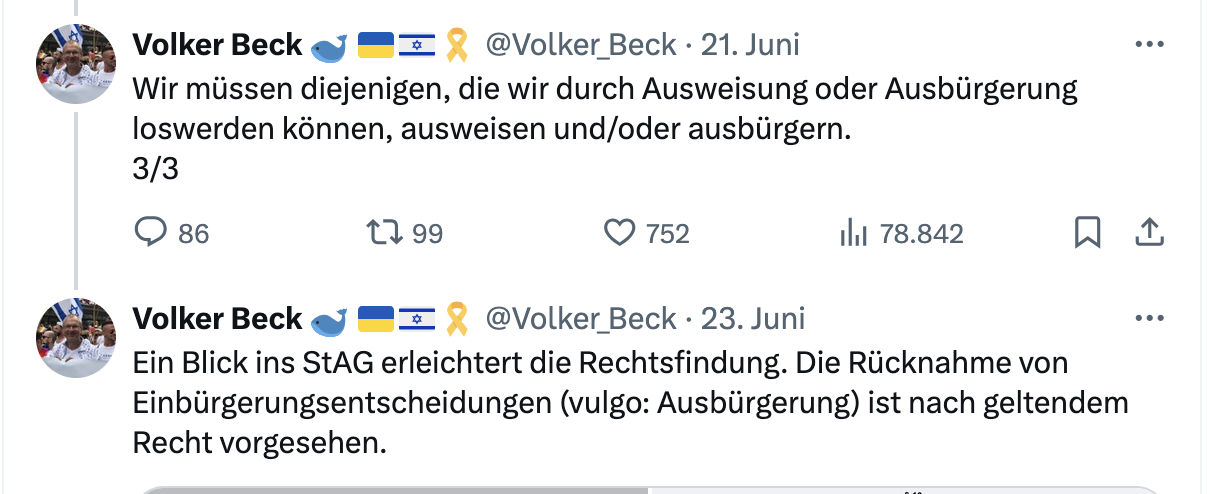Click the 752 likes count
The image size is (1210, 494).
coord(667,234)
